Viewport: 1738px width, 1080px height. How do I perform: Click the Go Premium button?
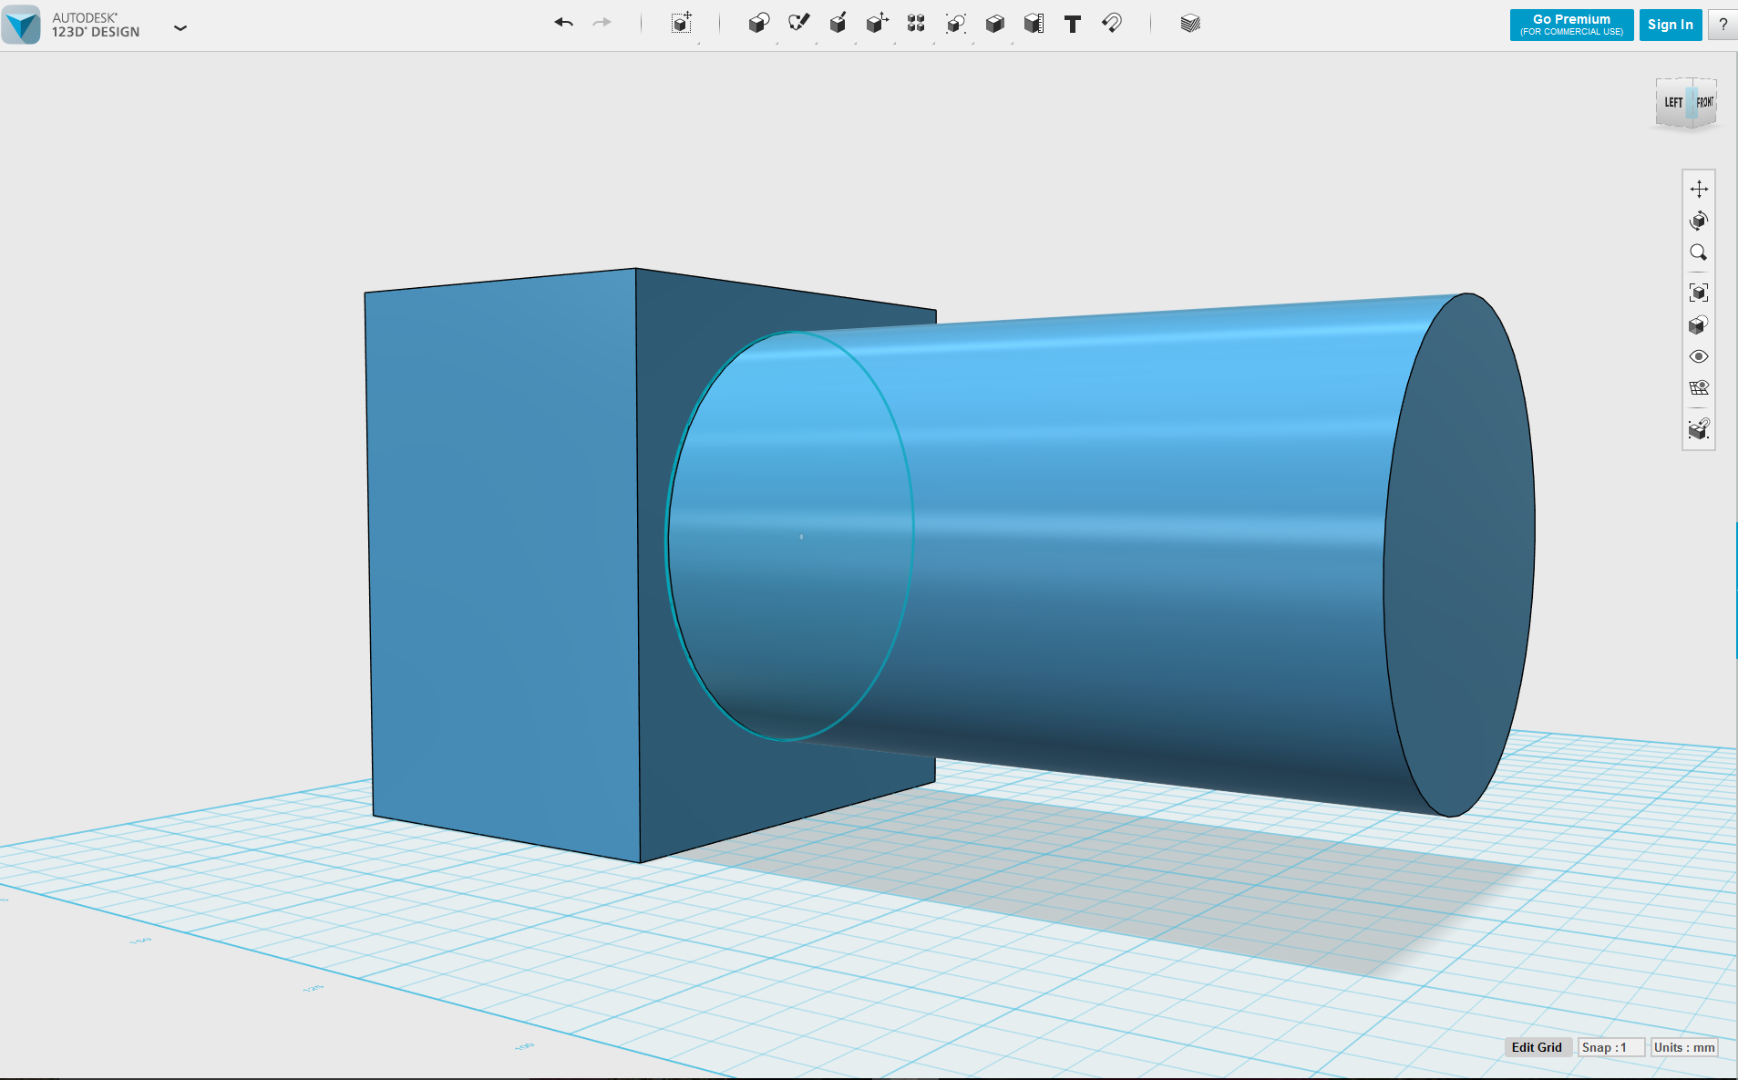(x=1571, y=25)
